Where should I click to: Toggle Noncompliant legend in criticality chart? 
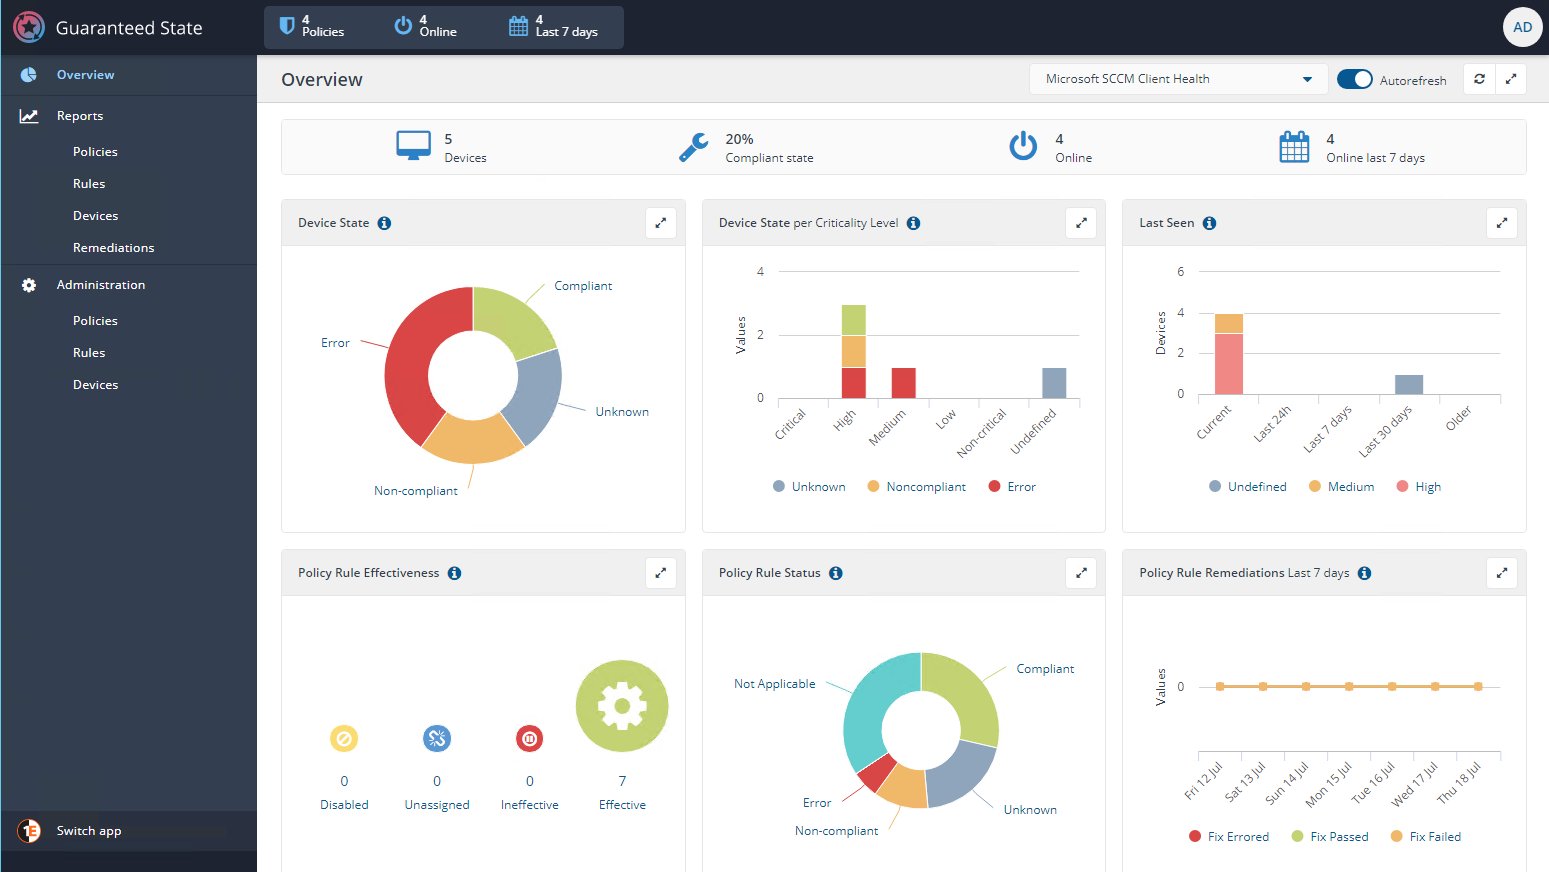916,487
